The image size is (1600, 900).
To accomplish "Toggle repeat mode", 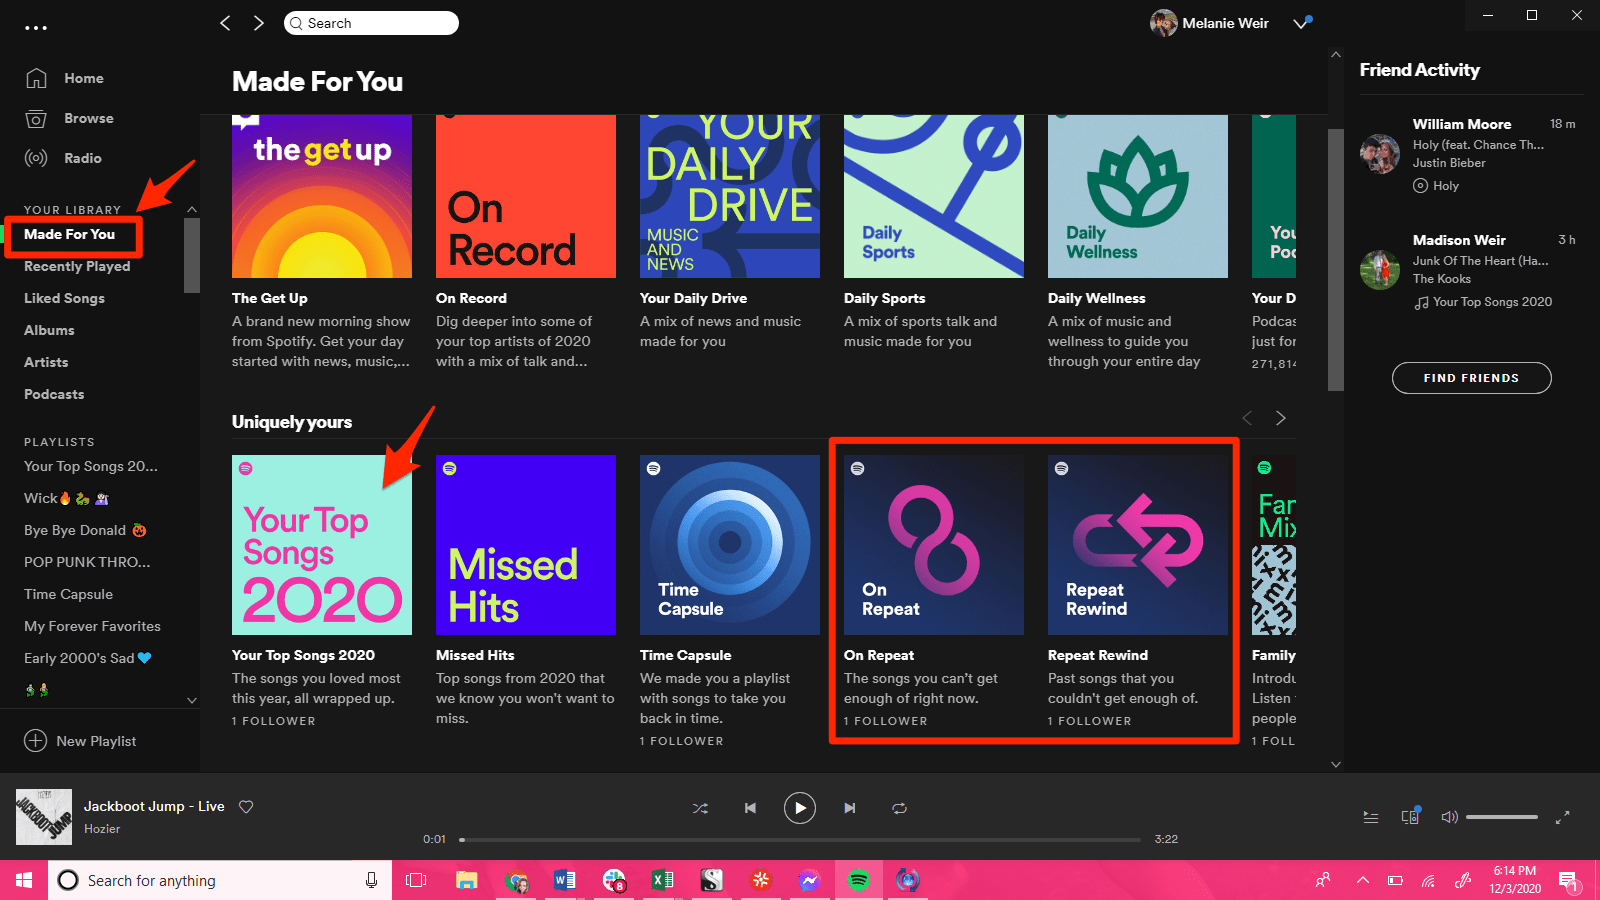I will 900,808.
